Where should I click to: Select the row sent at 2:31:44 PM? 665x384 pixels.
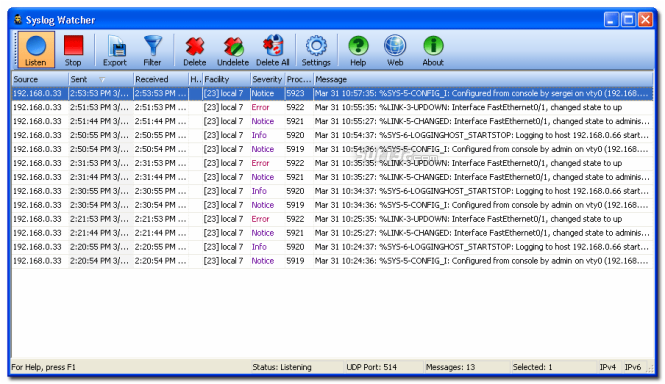[x=332, y=177]
